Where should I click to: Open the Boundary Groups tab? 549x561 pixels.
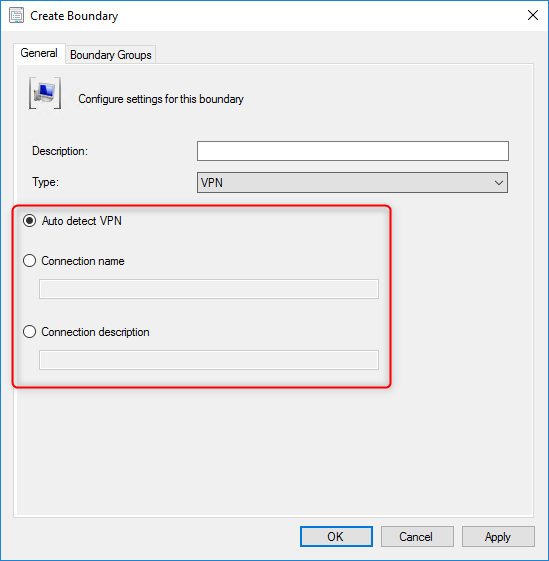click(111, 55)
